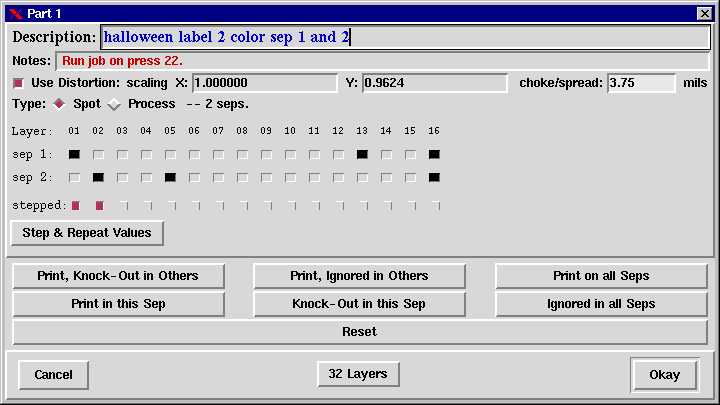Click the choke/spread value field

[x=641, y=83]
